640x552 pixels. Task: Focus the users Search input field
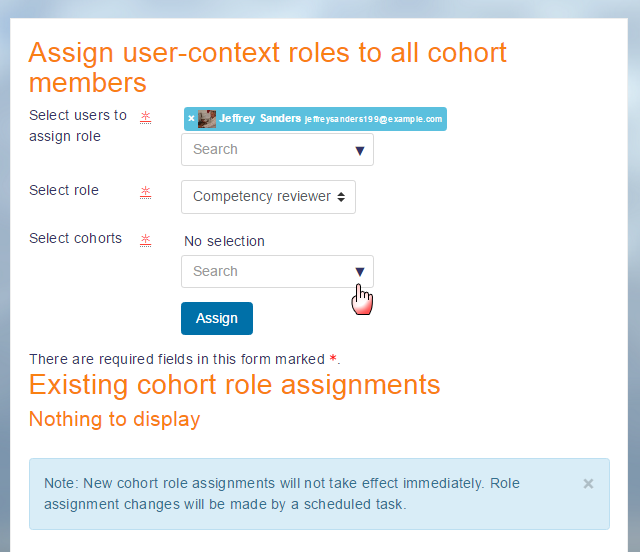click(x=265, y=150)
